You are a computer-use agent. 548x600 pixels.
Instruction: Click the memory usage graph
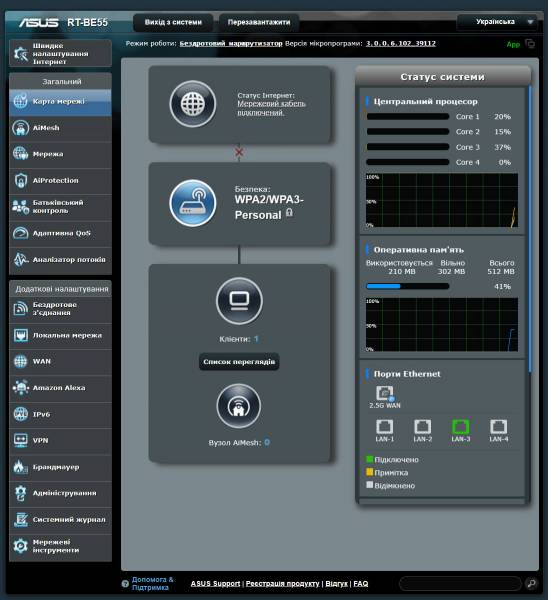pyautogui.click(x=442, y=324)
